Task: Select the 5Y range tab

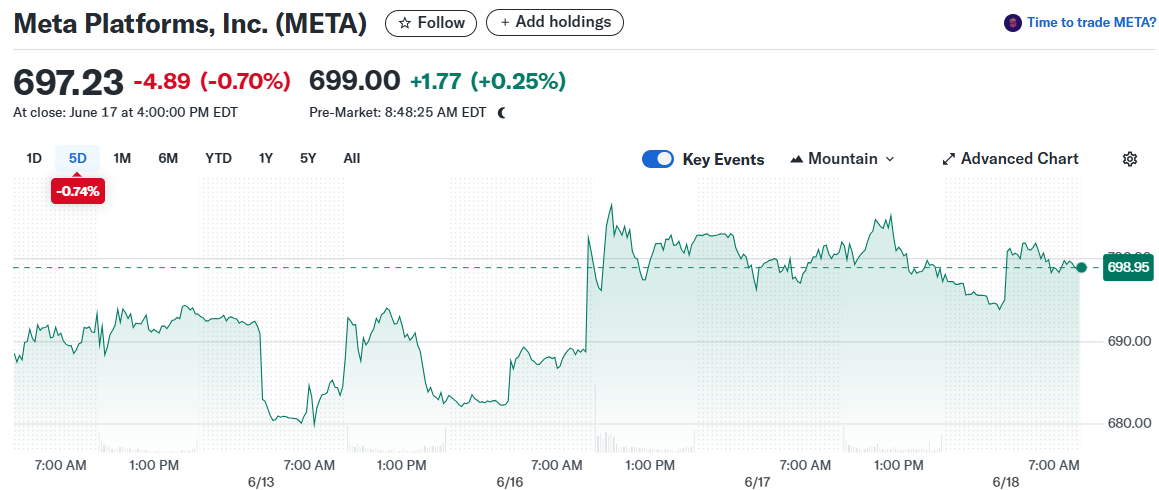Action: click(307, 158)
